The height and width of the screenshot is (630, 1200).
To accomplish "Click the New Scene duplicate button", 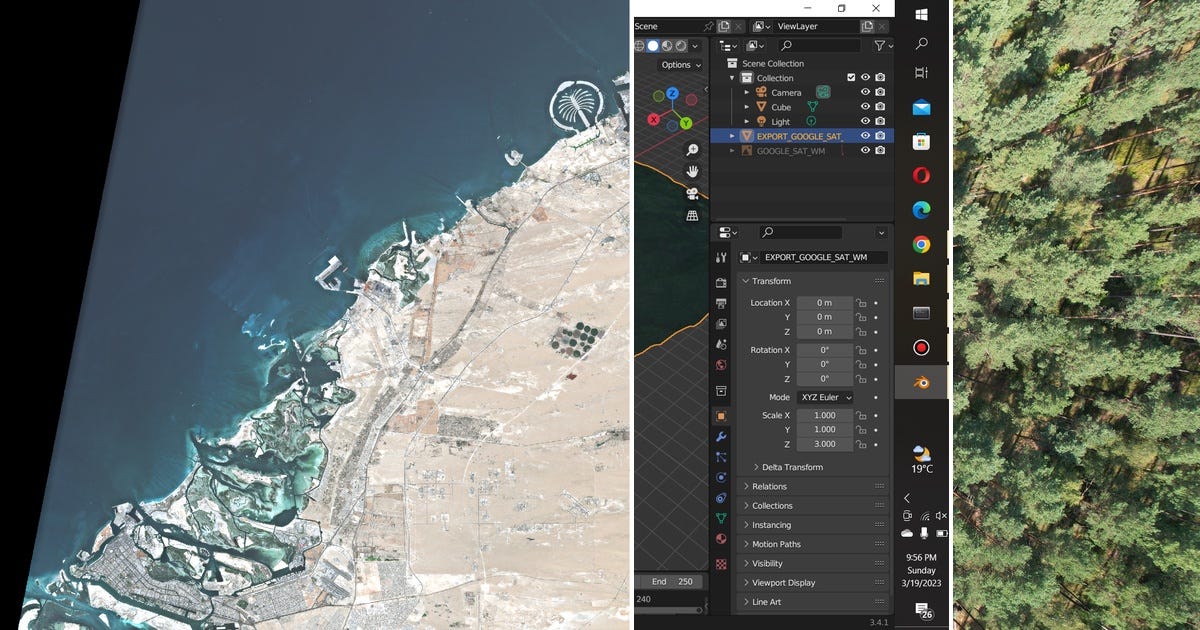I will point(724,26).
